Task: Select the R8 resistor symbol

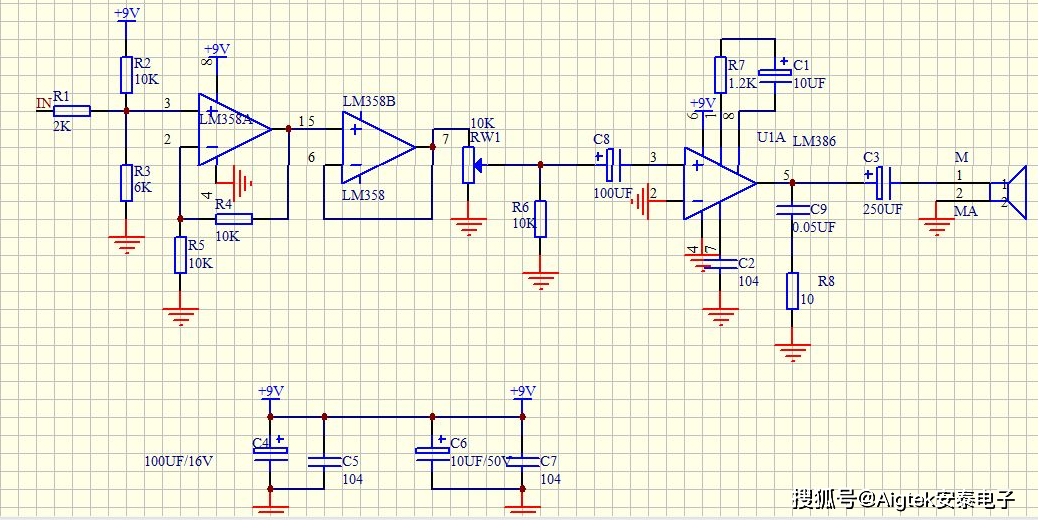Action: tap(792, 291)
